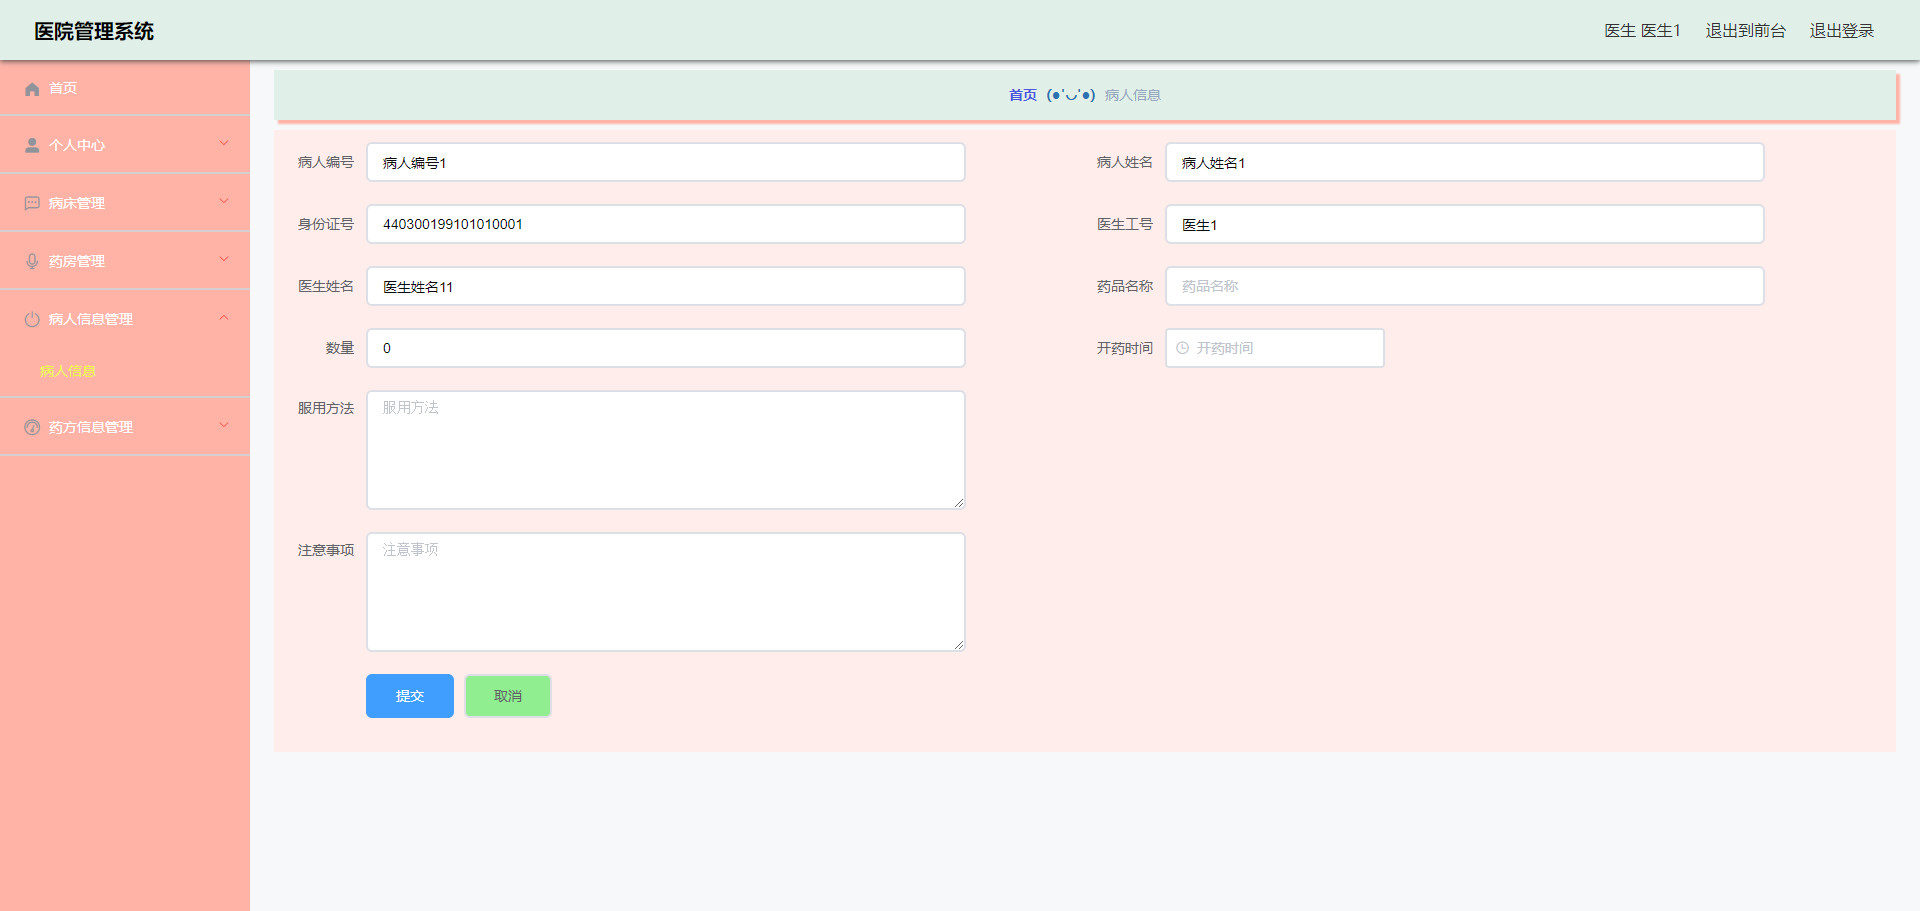The height and width of the screenshot is (911, 1920).
Task: Click the microphone icon beside 药房管理
Action: [x=32, y=262]
